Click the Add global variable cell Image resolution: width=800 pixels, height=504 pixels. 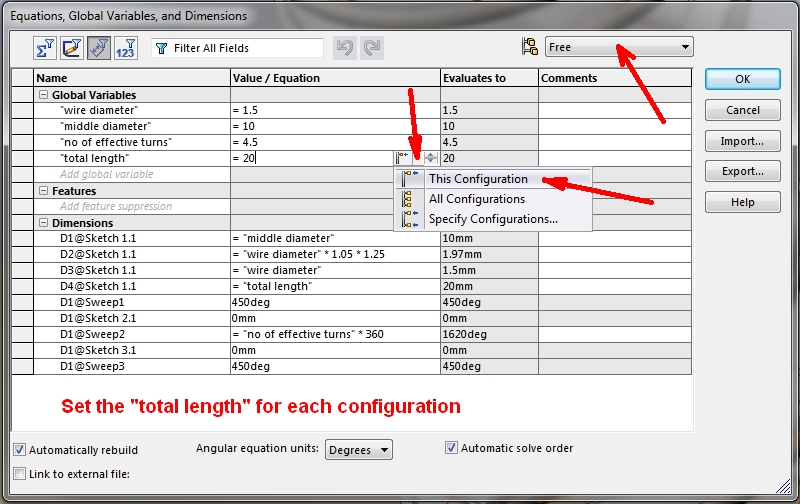(x=132, y=174)
